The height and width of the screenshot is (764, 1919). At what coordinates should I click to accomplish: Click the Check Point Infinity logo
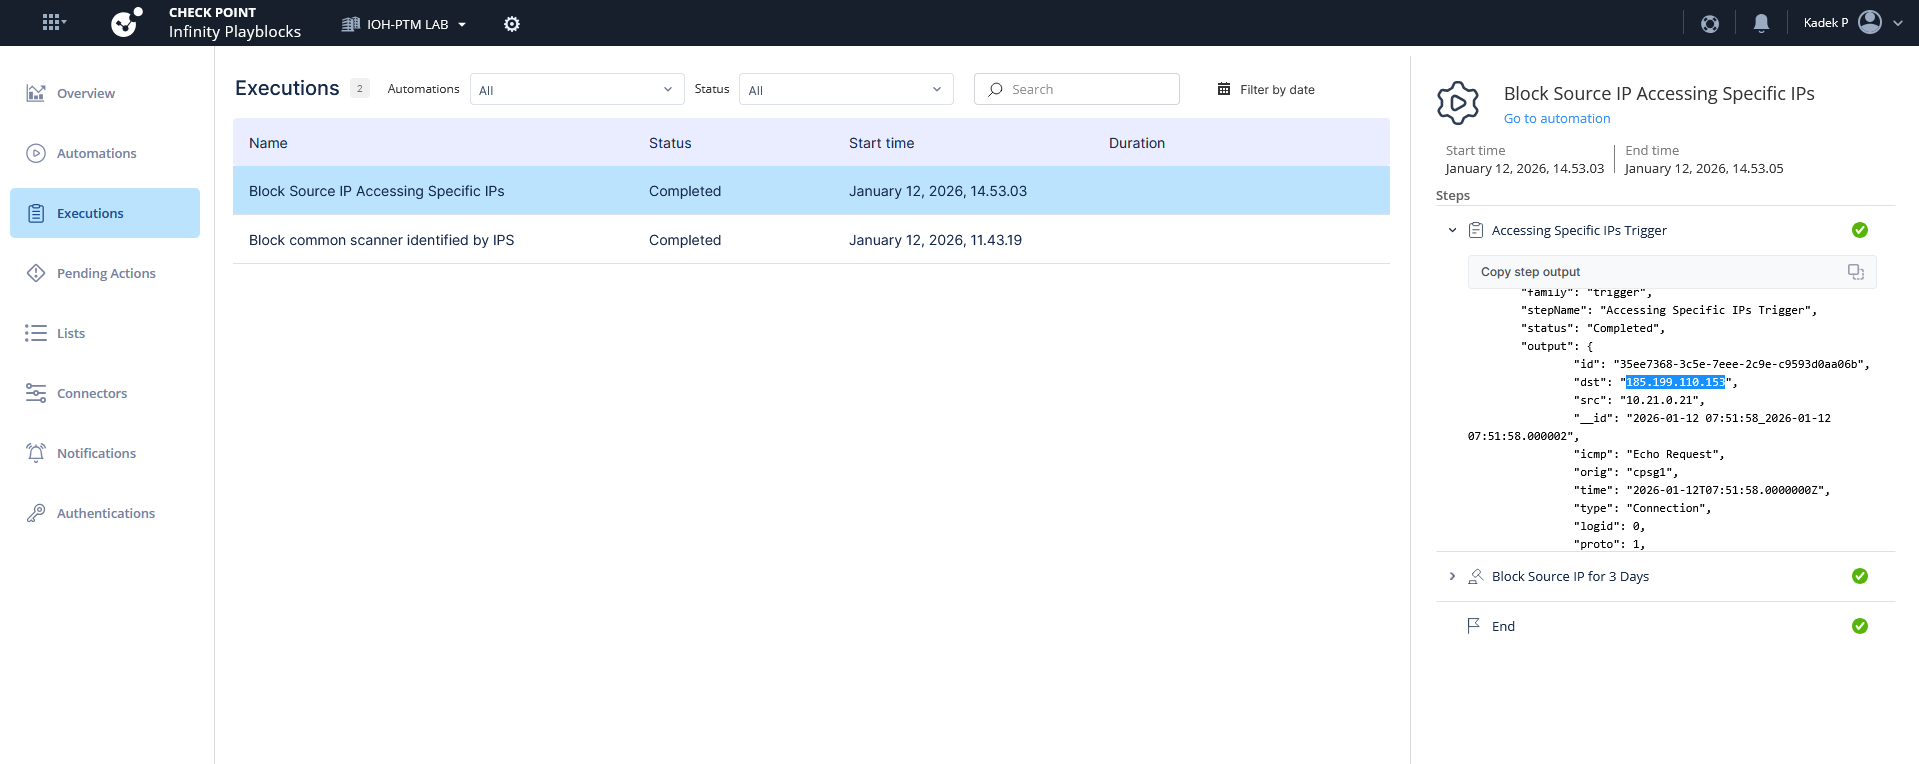(126, 22)
